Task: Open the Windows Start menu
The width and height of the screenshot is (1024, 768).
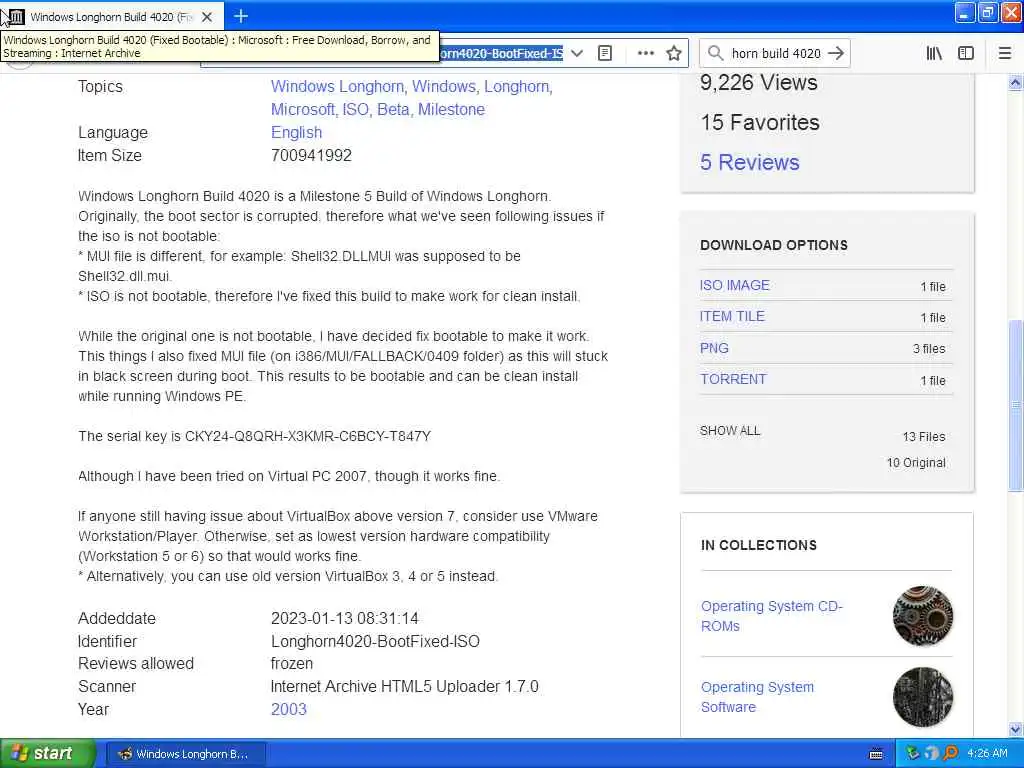Action: 48,754
